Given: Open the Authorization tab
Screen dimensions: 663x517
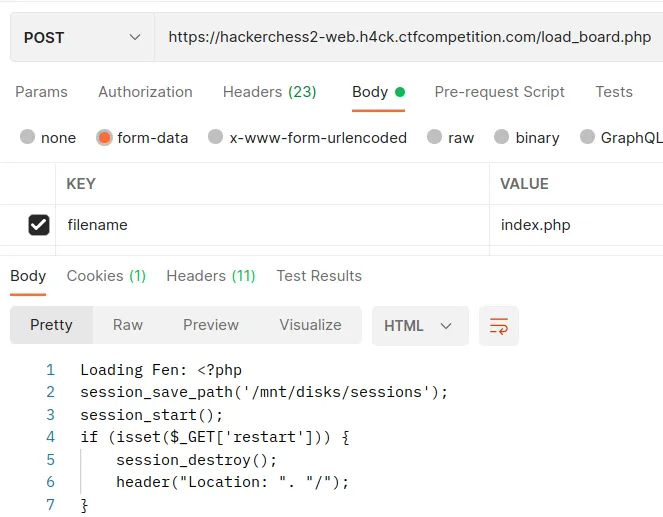Looking at the screenshot, I should pos(145,92).
